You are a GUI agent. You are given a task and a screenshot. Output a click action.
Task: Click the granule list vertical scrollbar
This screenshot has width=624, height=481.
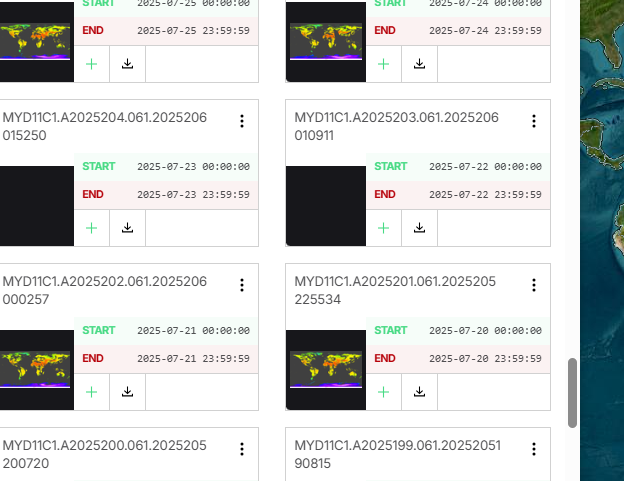[572, 393]
